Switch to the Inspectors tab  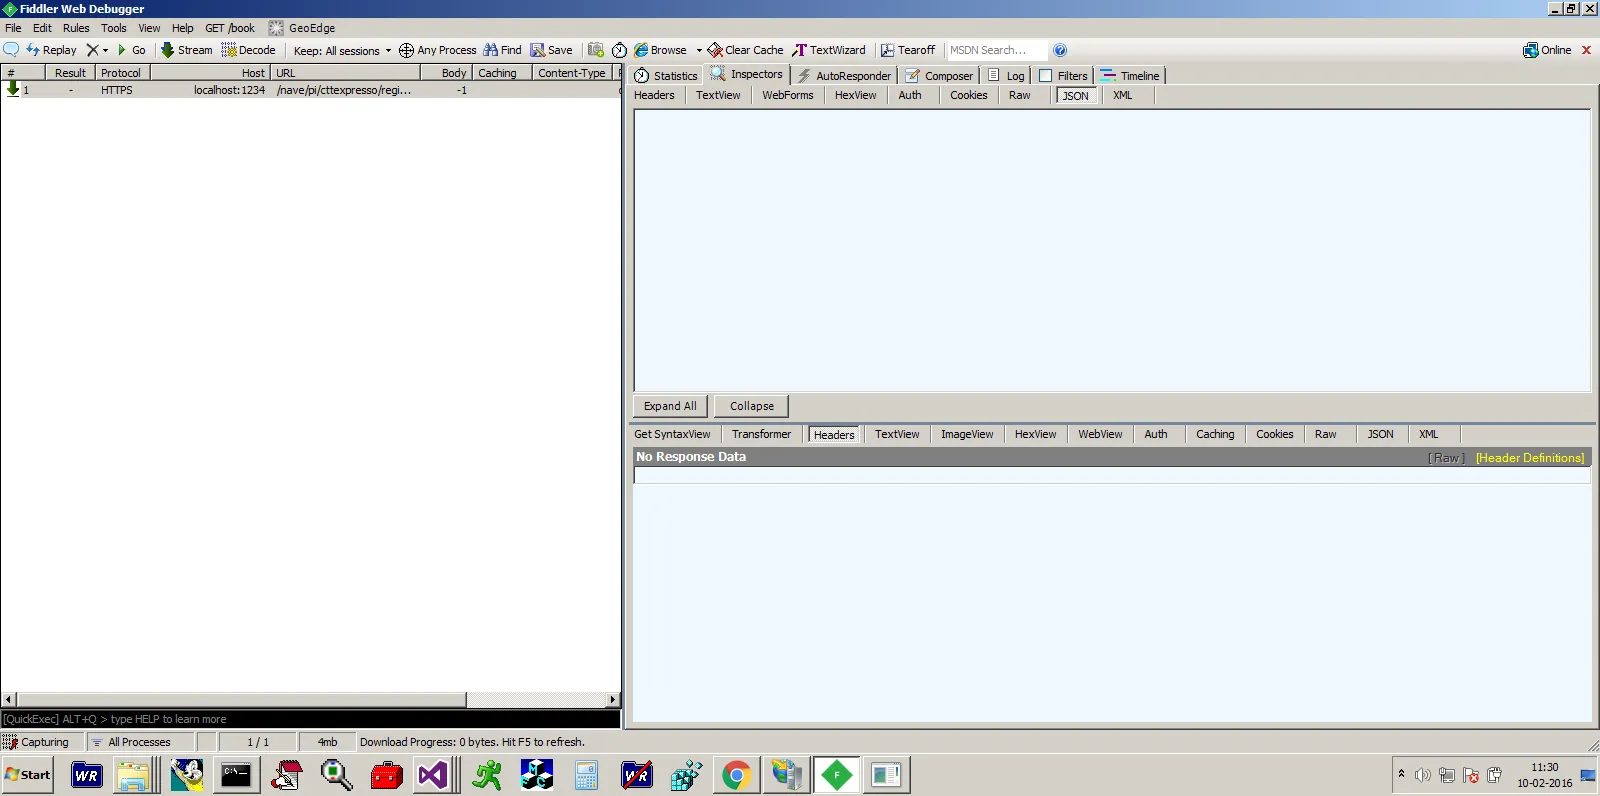[746, 74]
